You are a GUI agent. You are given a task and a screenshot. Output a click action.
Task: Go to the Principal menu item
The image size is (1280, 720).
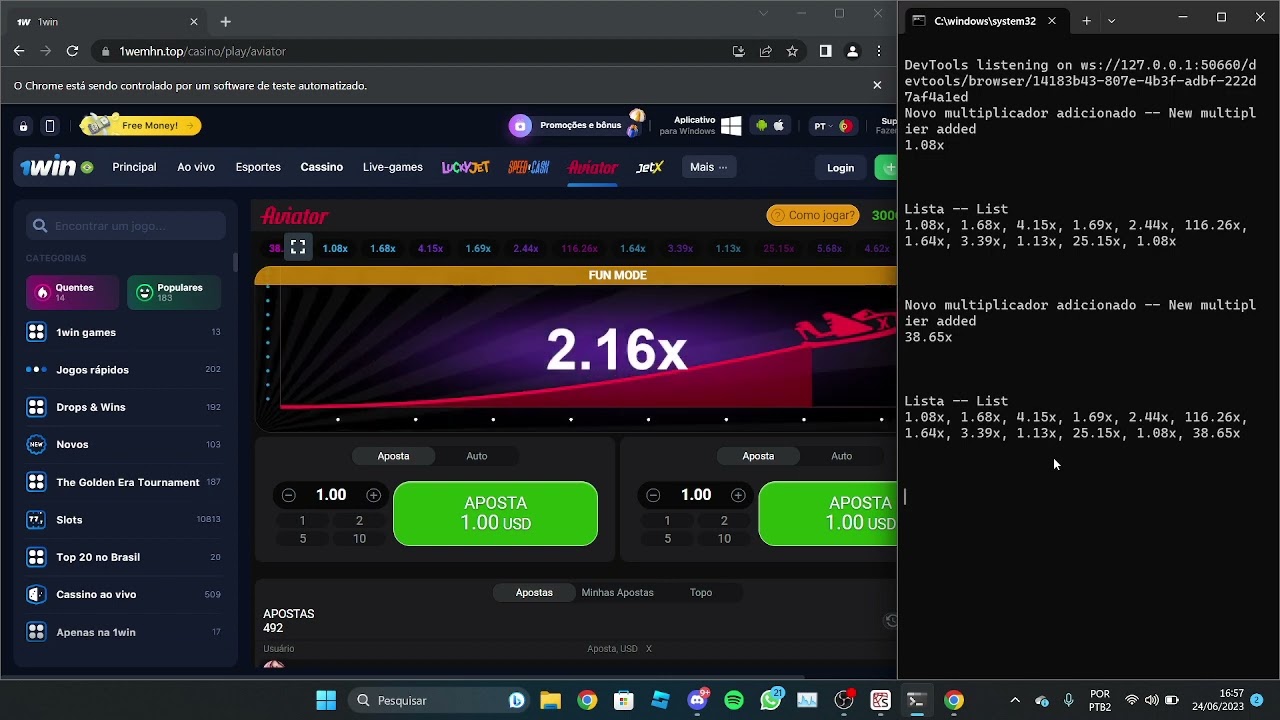click(x=134, y=167)
